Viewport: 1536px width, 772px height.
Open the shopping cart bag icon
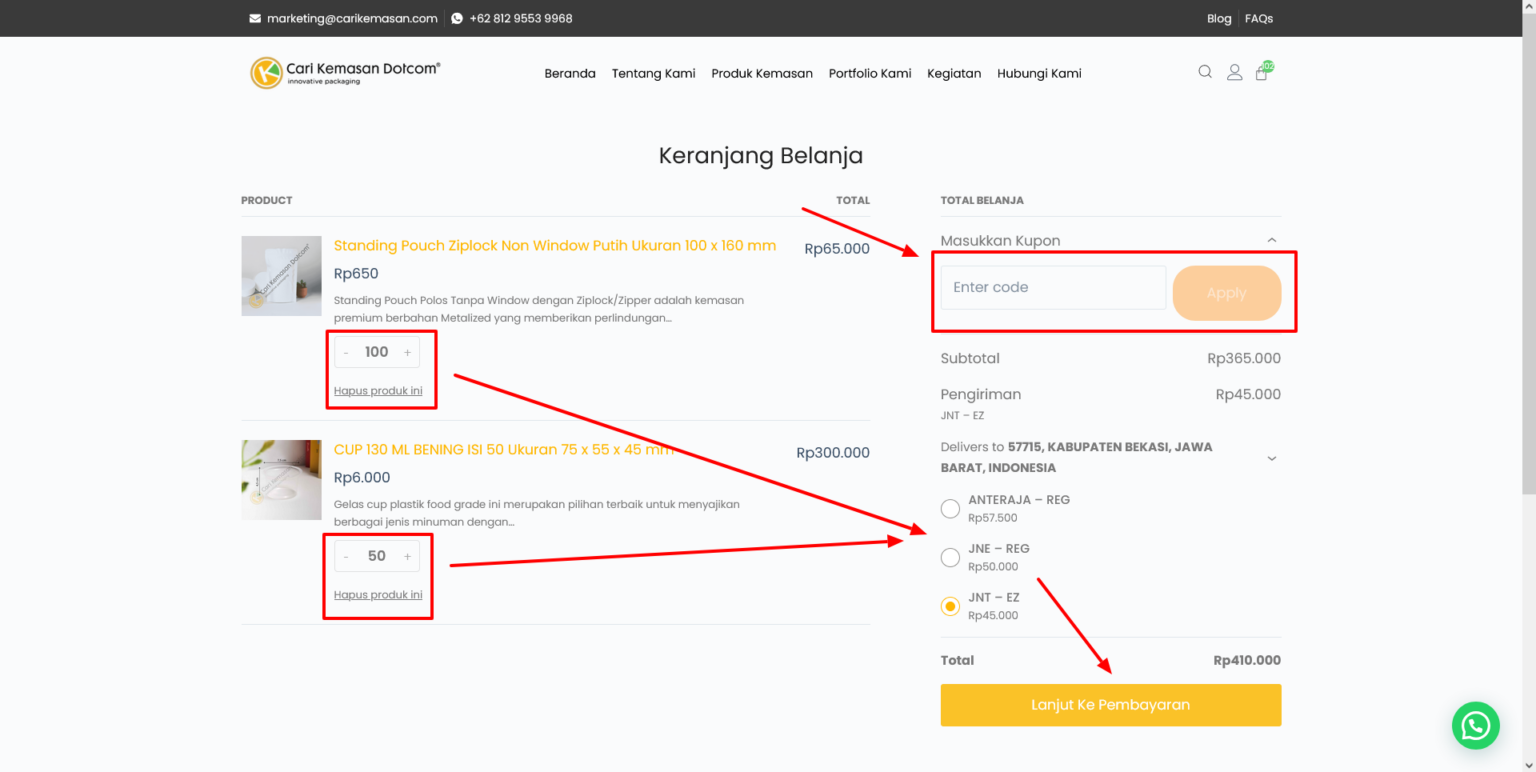1261,73
